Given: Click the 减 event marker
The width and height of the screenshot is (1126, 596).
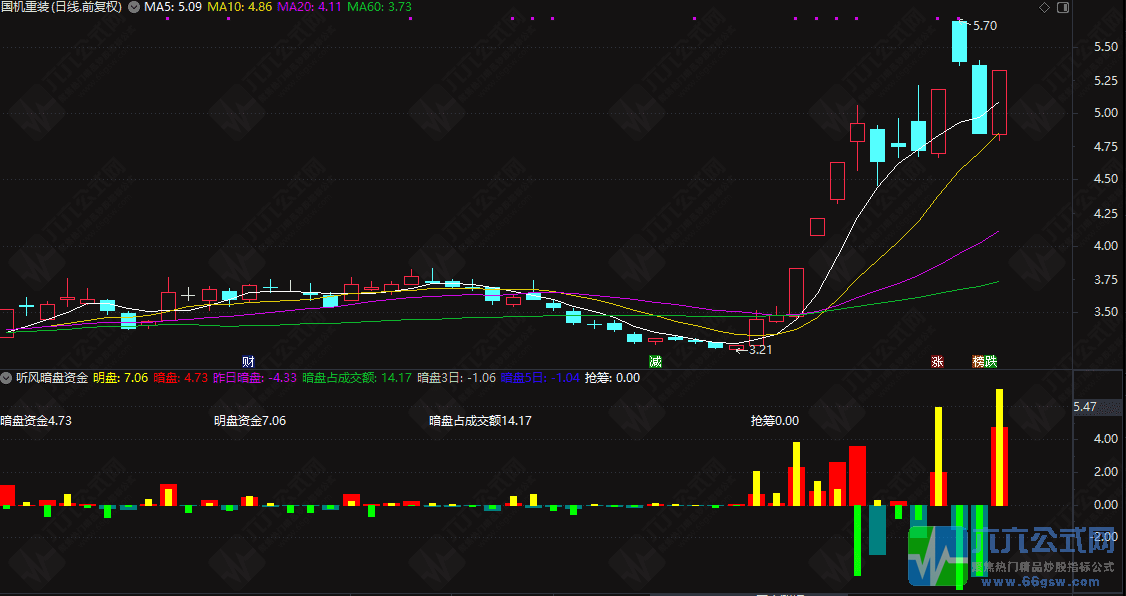Looking at the screenshot, I should click(655, 361).
